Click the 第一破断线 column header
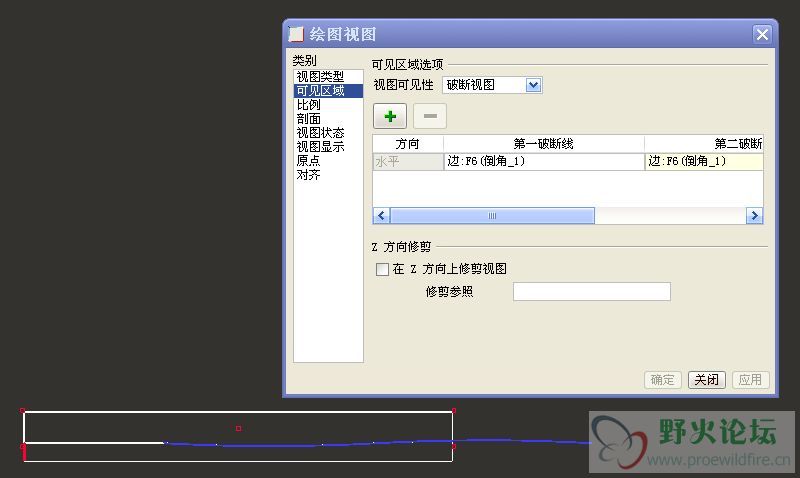Viewport: 800px width, 478px height. coord(544,144)
